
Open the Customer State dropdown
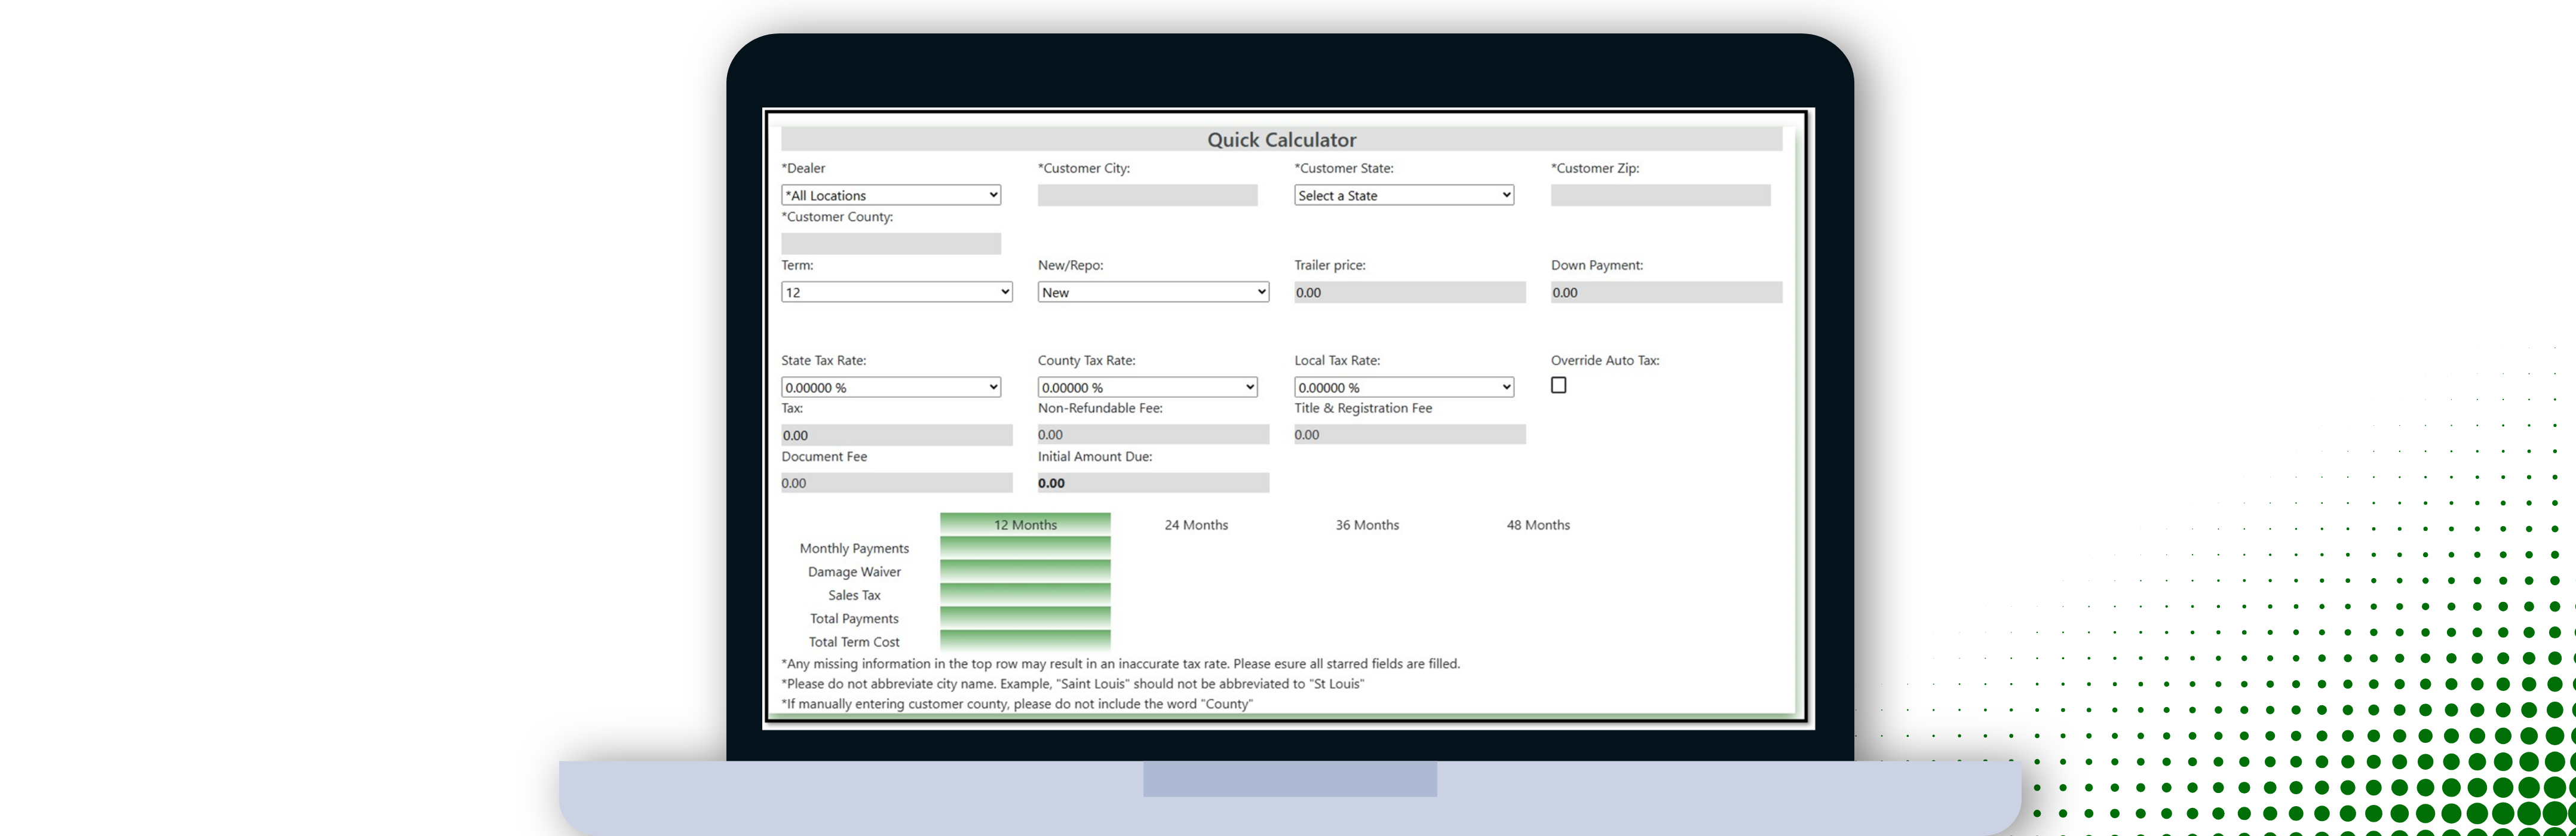point(1403,195)
